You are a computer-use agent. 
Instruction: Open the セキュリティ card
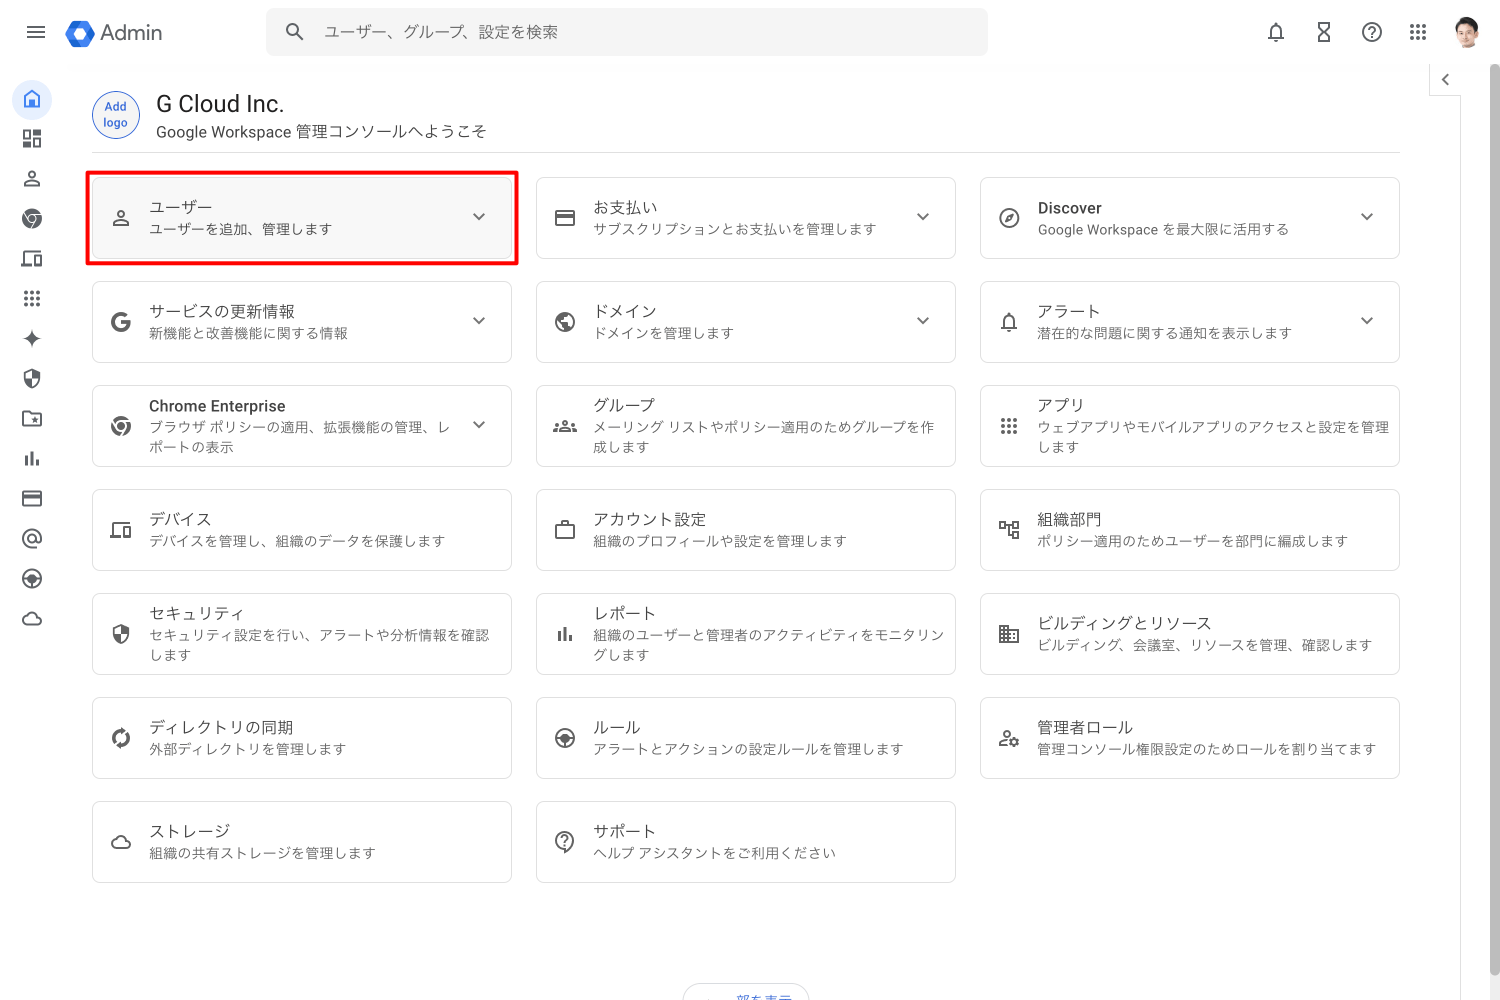point(302,634)
